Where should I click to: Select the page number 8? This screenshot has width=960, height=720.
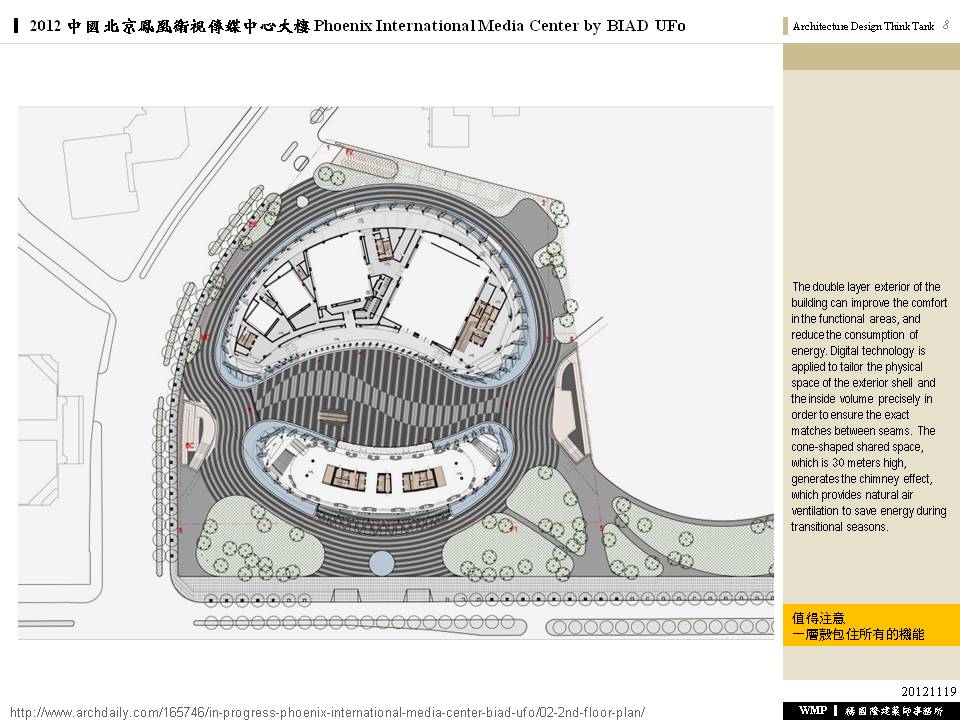pyautogui.click(x=945, y=27)
